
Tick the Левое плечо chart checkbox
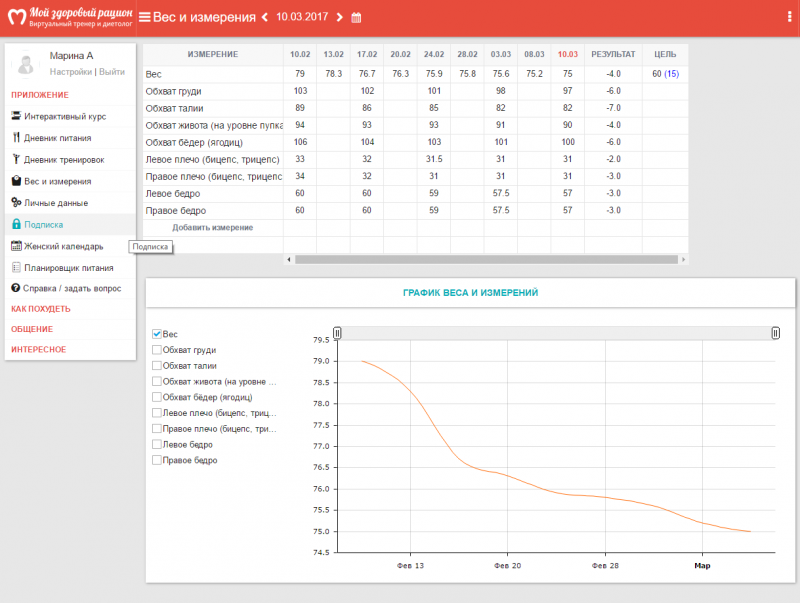pos(157,413)
